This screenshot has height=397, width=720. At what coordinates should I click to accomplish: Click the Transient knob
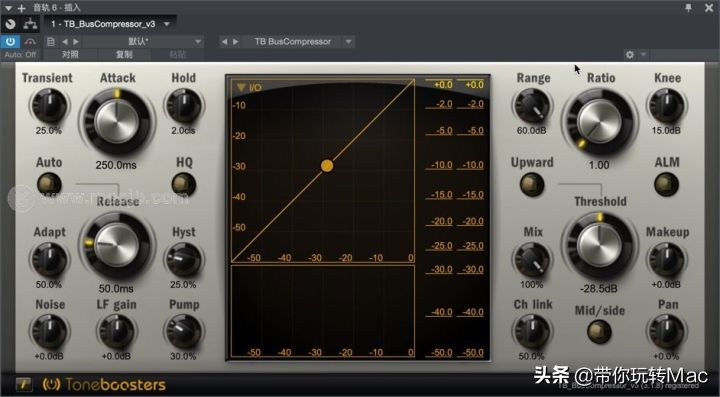click(x=49, y=105)
